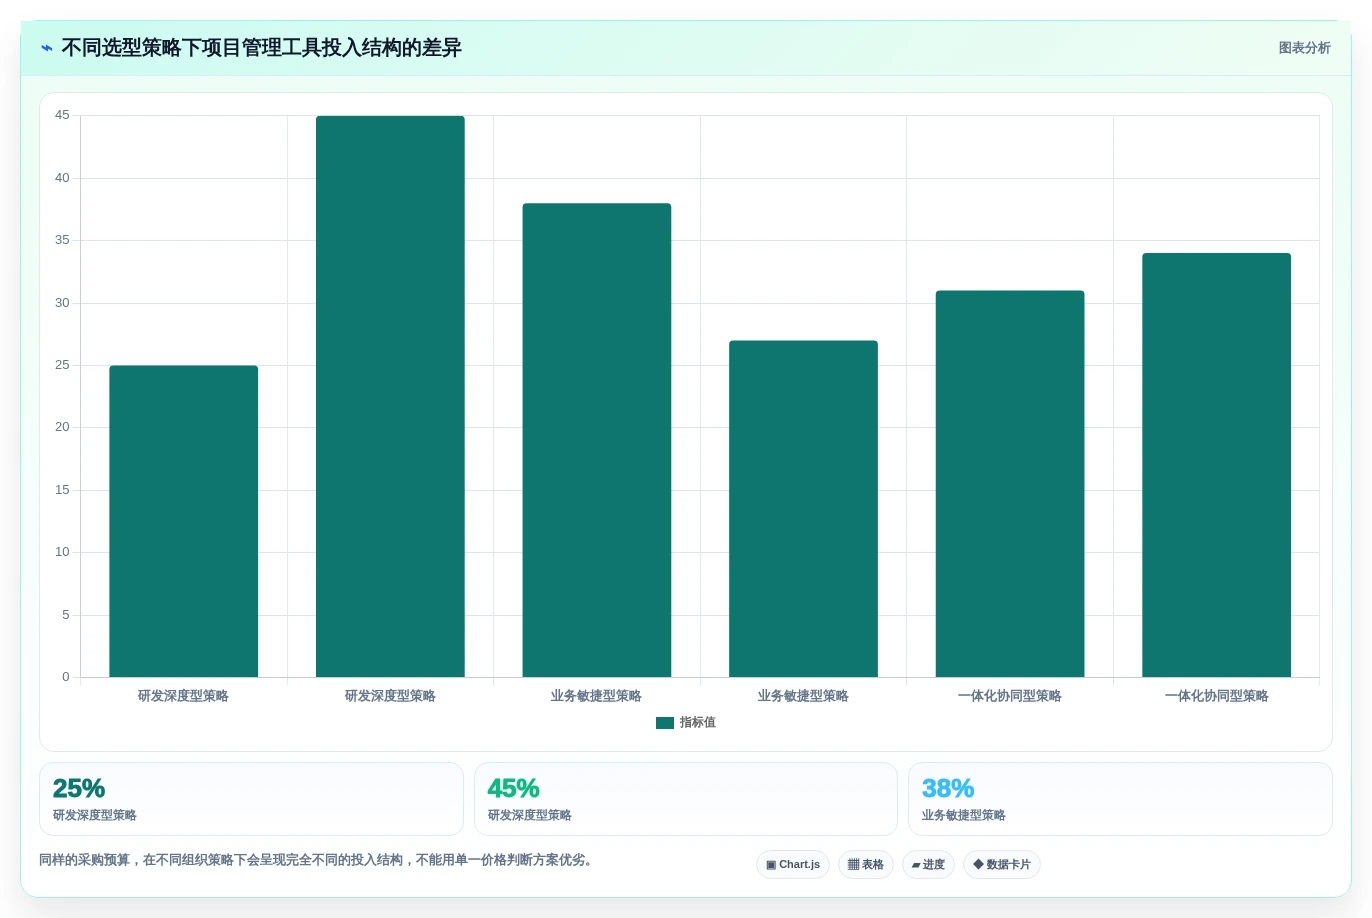Click the last bar valued 34
Image resolution: width=1372 pixels, height=918 pixels.
pos(1217,465)
